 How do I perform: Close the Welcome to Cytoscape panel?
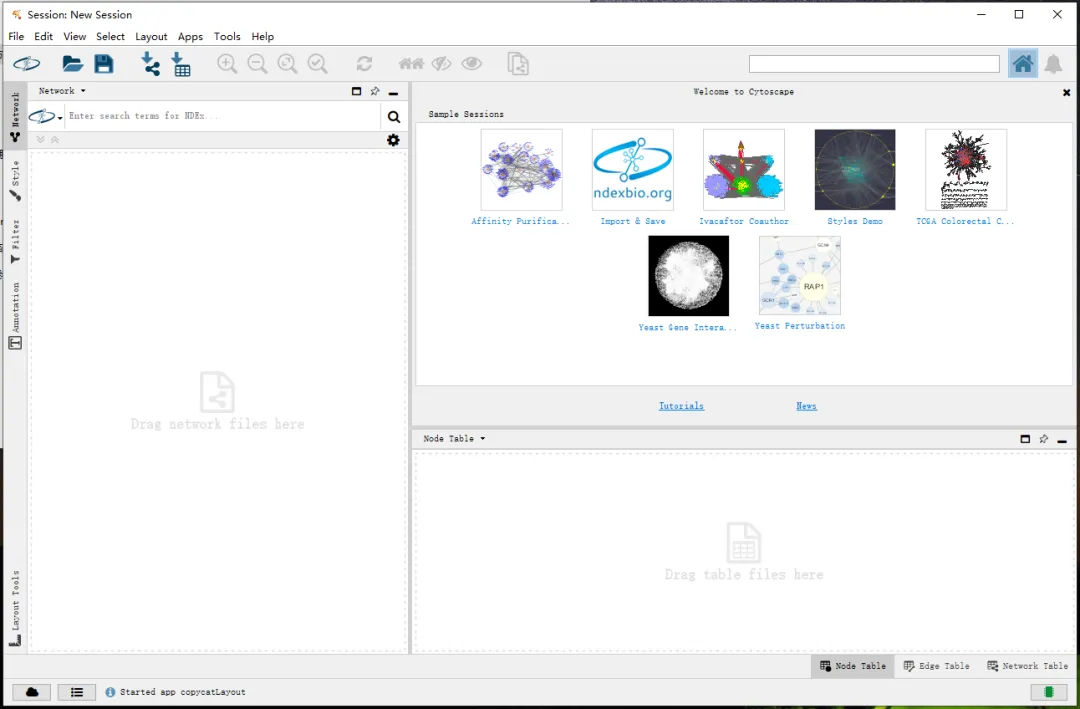coord(1066,92)
